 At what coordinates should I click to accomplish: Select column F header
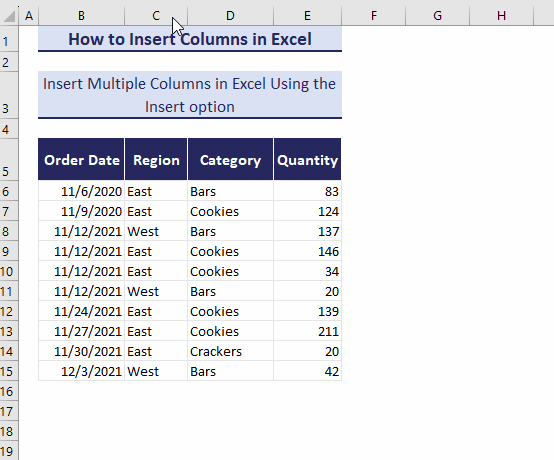373,16
